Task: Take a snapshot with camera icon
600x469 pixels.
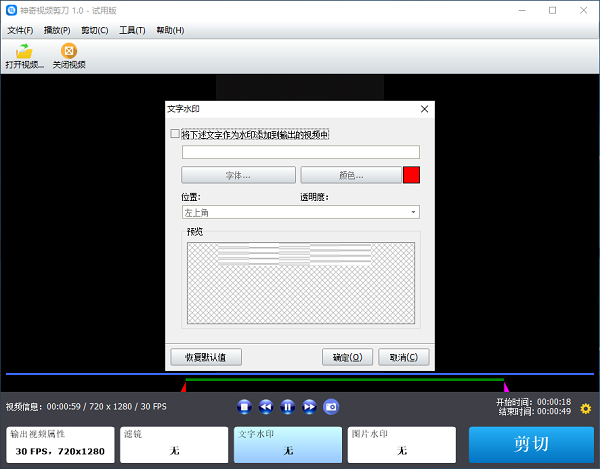Action: [331, 406]
